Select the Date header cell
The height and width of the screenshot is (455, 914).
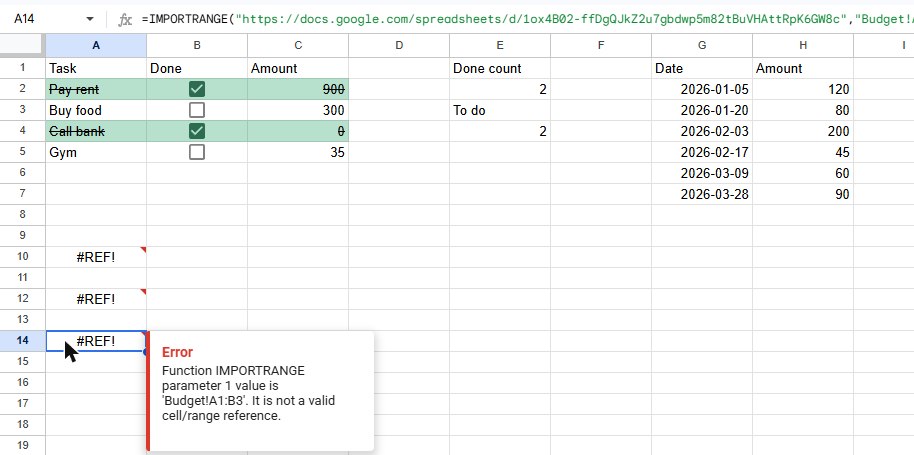702,68
